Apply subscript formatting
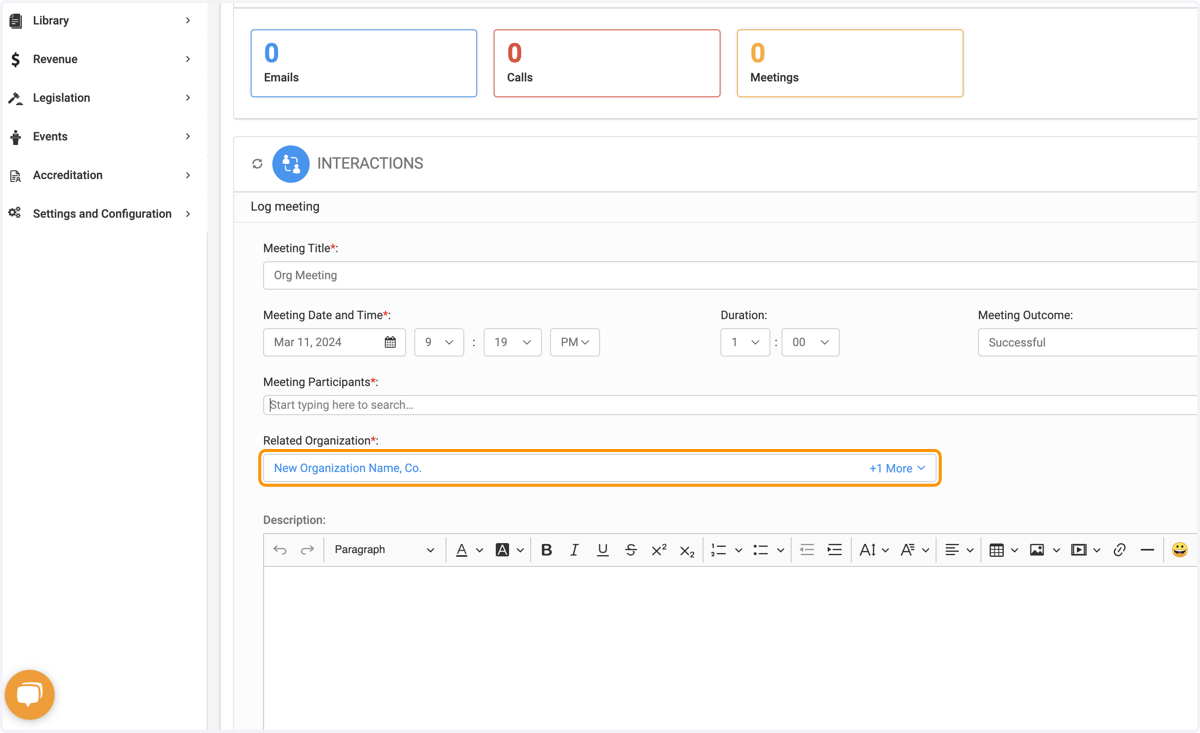Screen dimensions: 1200x733 coord(687,550)
